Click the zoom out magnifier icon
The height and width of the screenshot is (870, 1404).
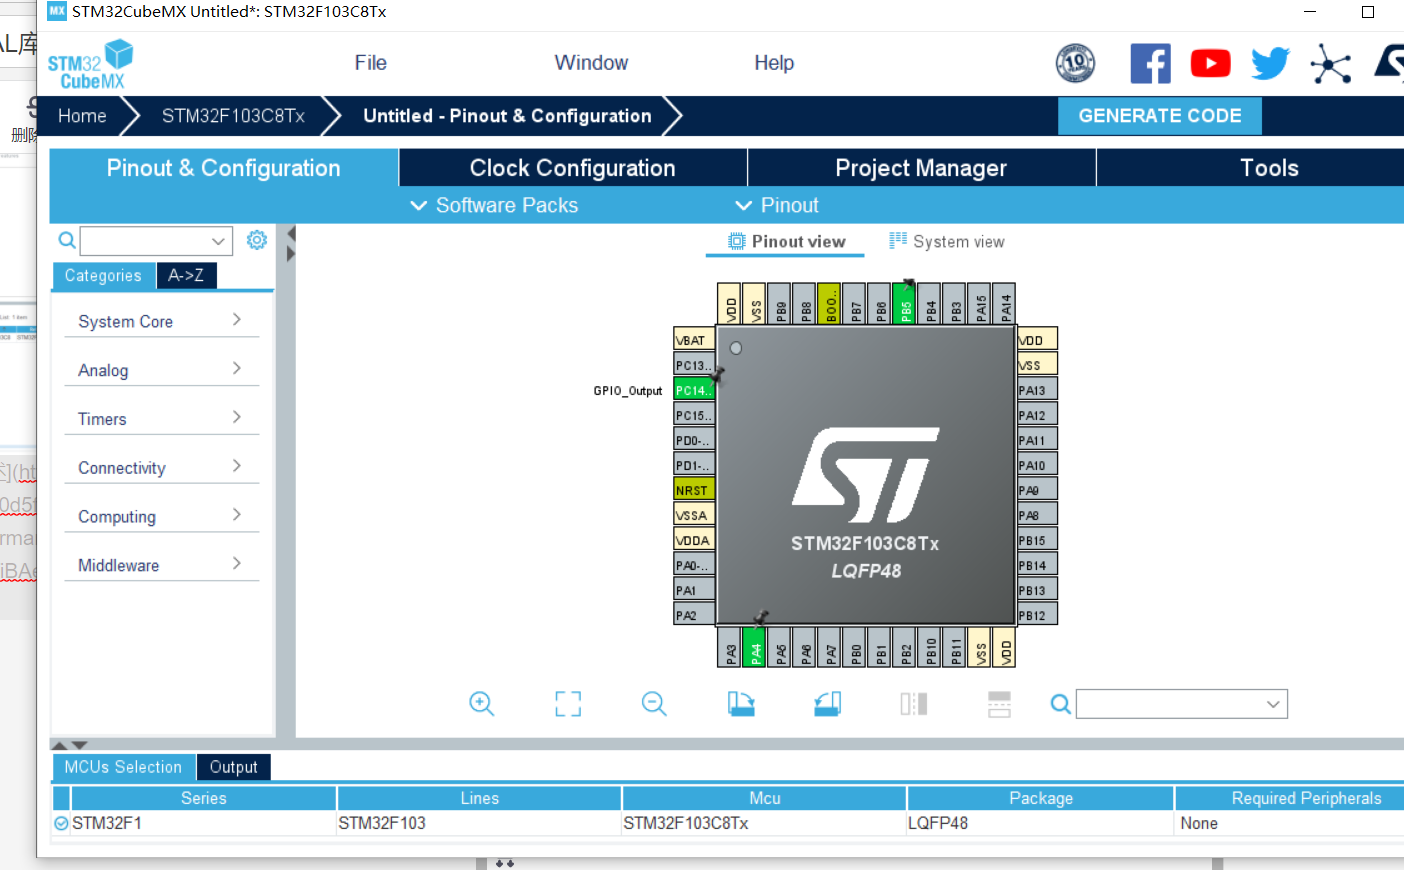[654, 704]
